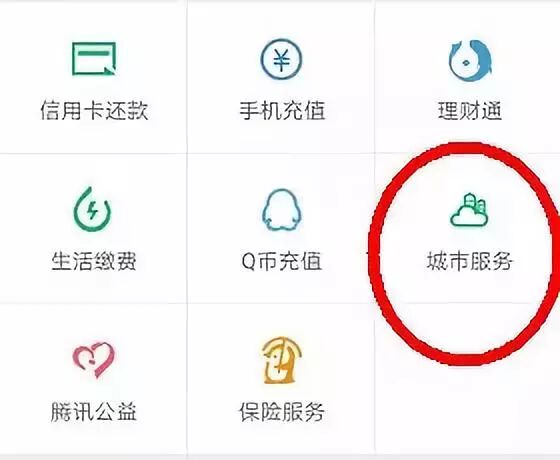Tap the green lightning utilities payment icon
Image resolution: width=560 pixels, height=460 pixels.
click(x=92, y=209)
